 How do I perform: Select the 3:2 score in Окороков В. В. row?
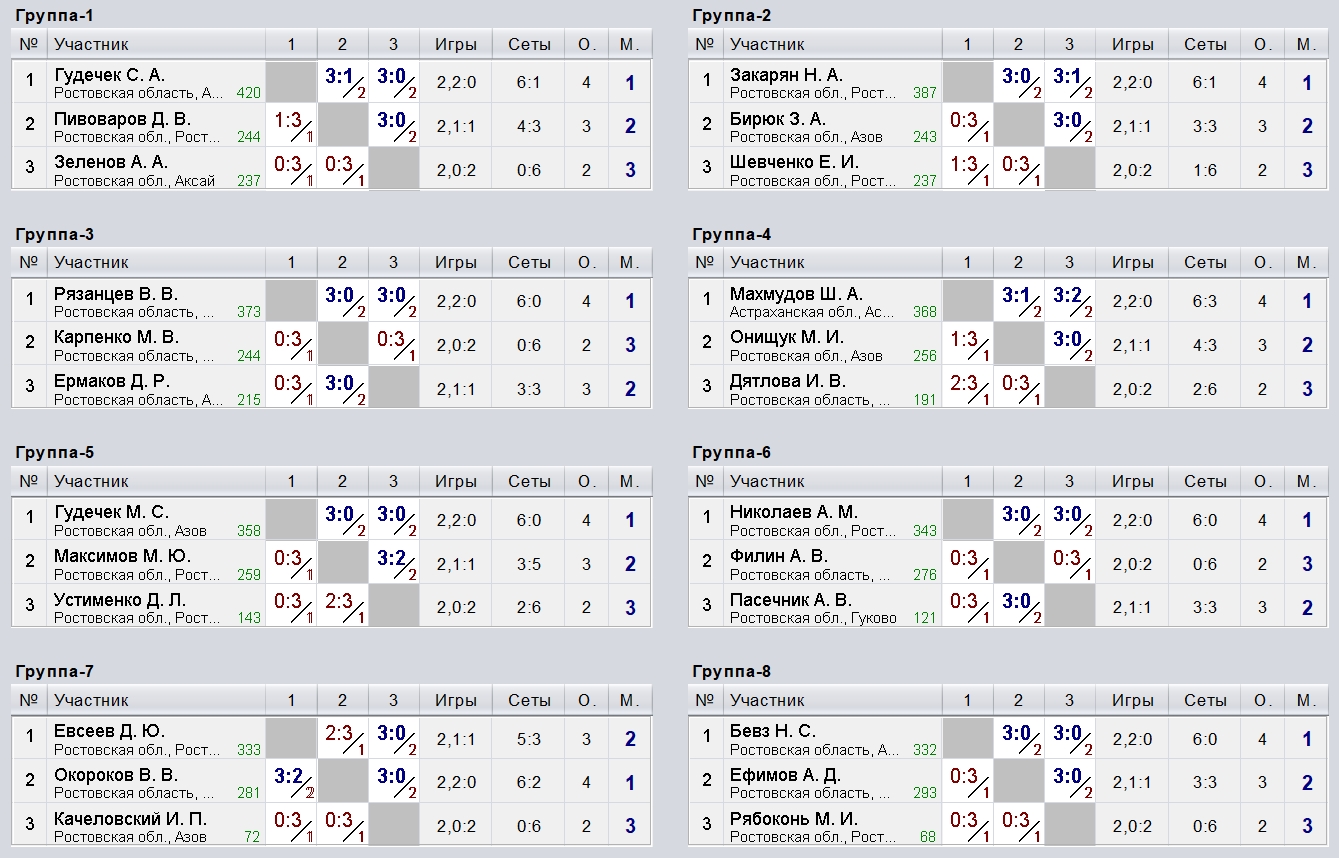click(291, 782)
